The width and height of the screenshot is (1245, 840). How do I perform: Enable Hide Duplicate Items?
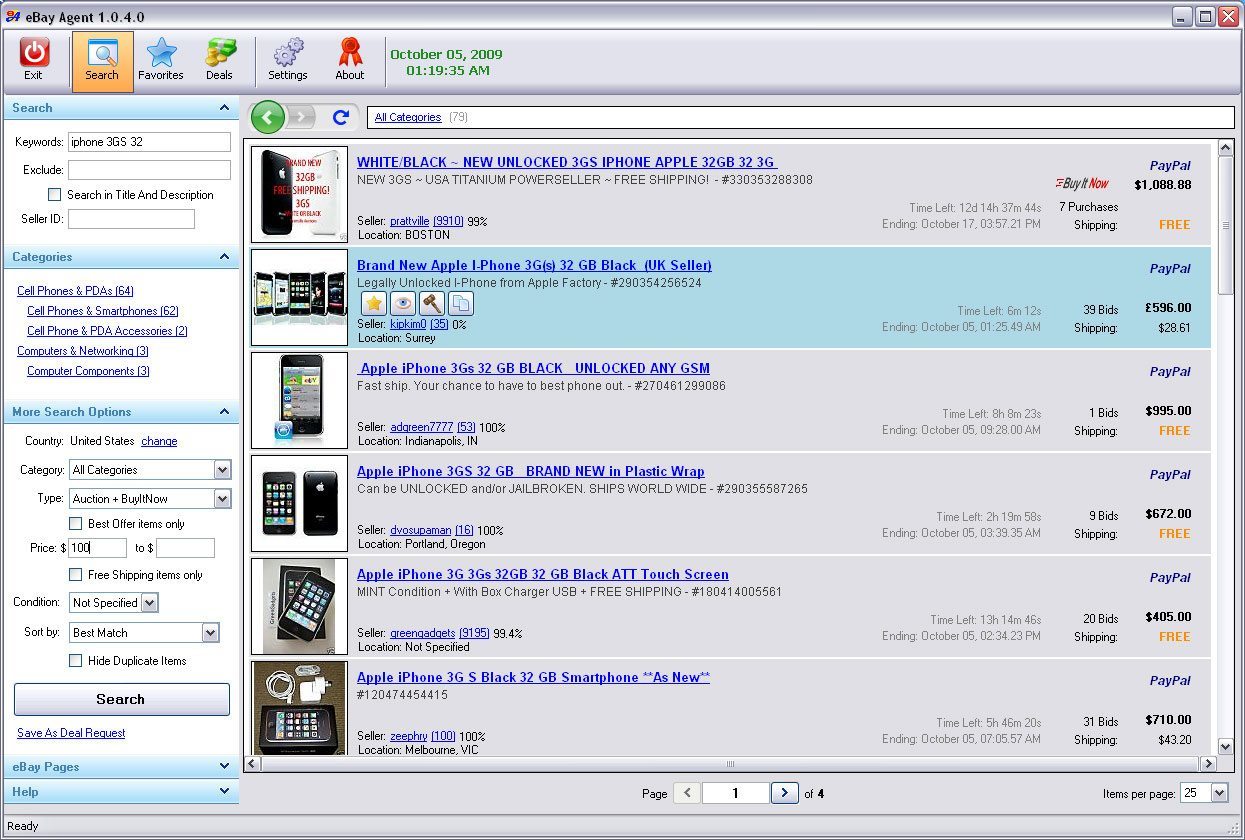75,661
